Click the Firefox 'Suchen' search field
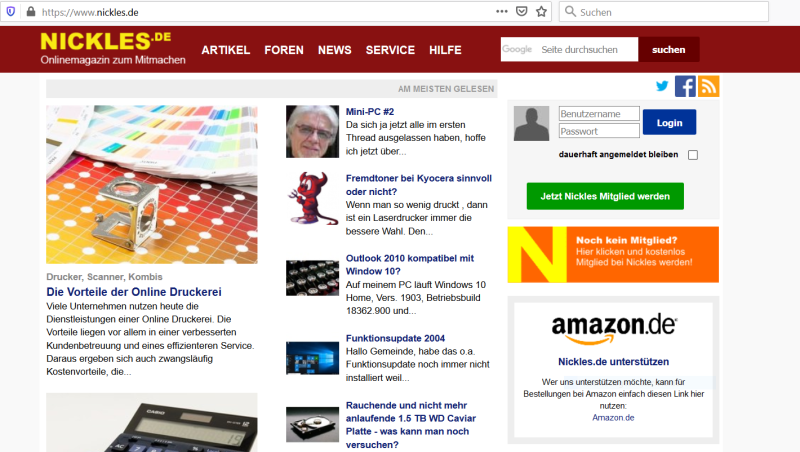The image size is (800, 452). pos(664,12)
